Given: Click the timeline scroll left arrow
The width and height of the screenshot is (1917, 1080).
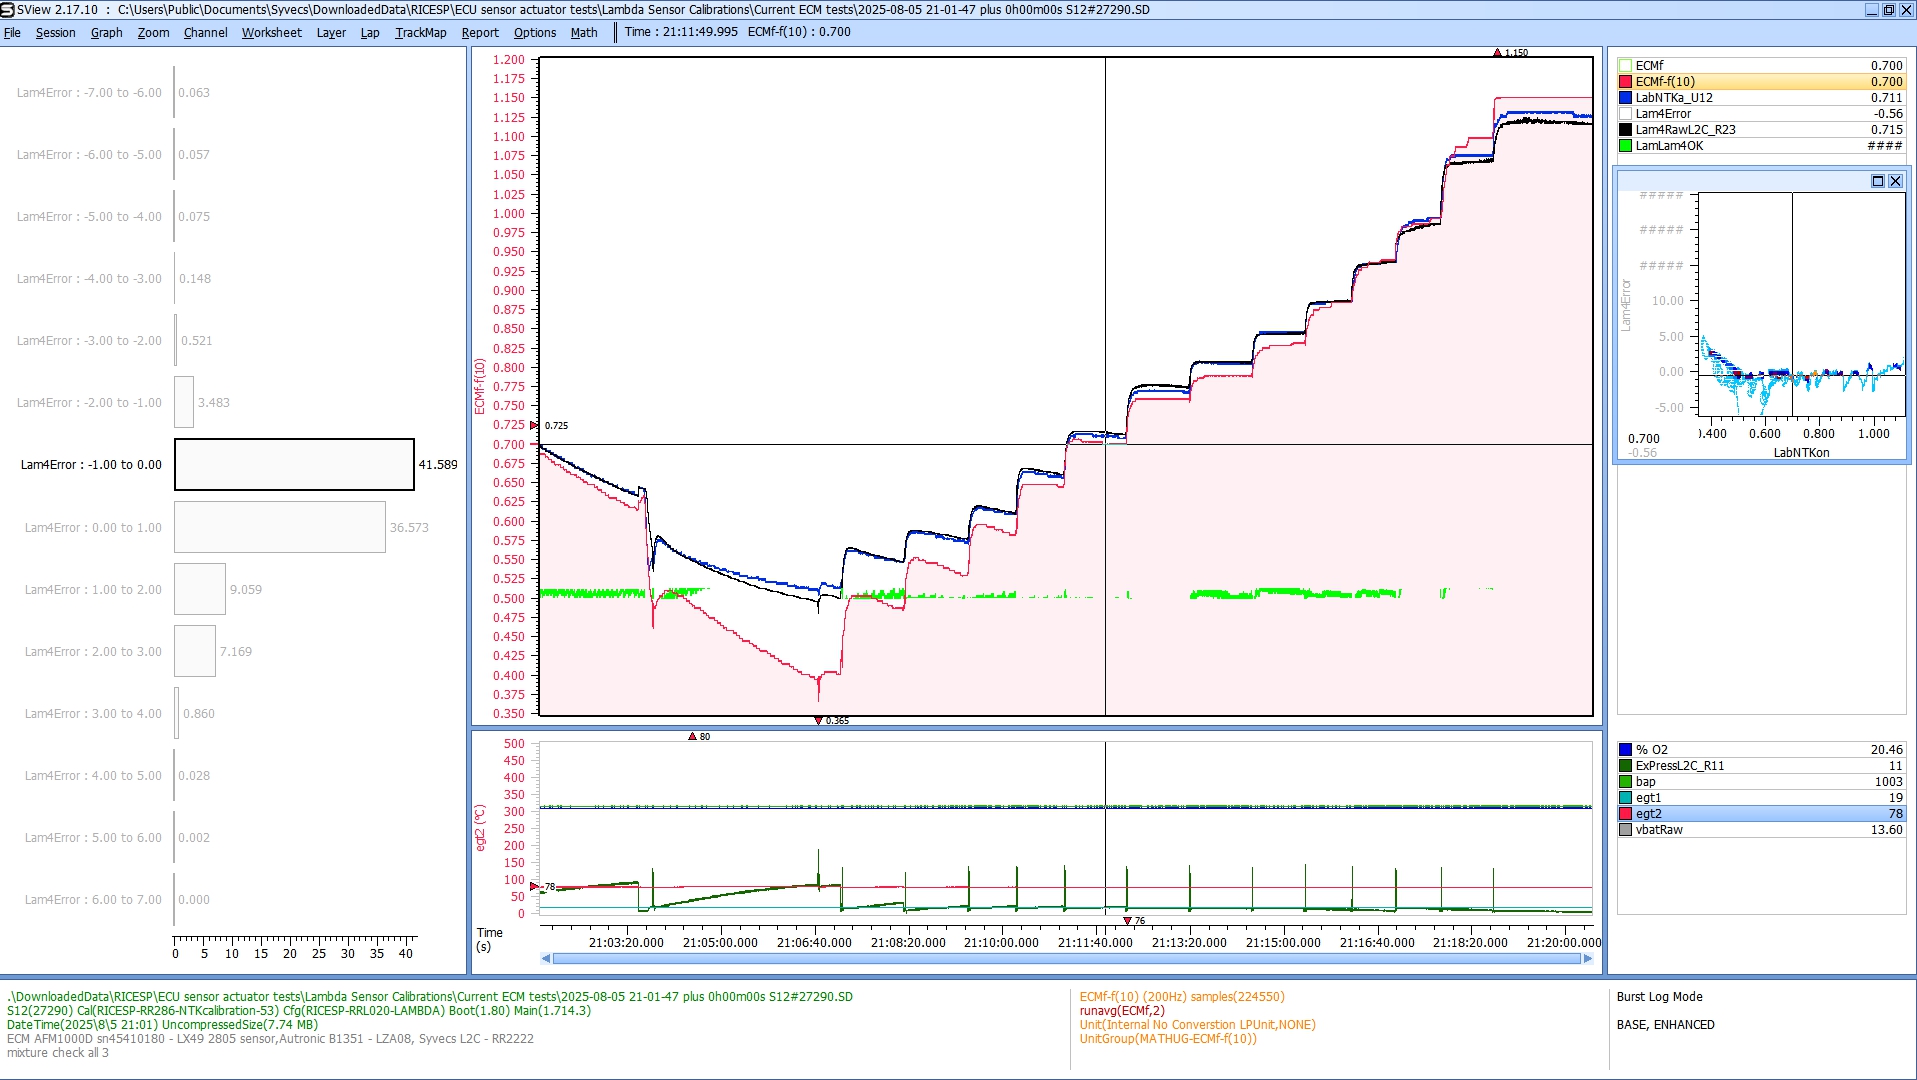Looking at the screenshot, I should click(x=546, y=959).
